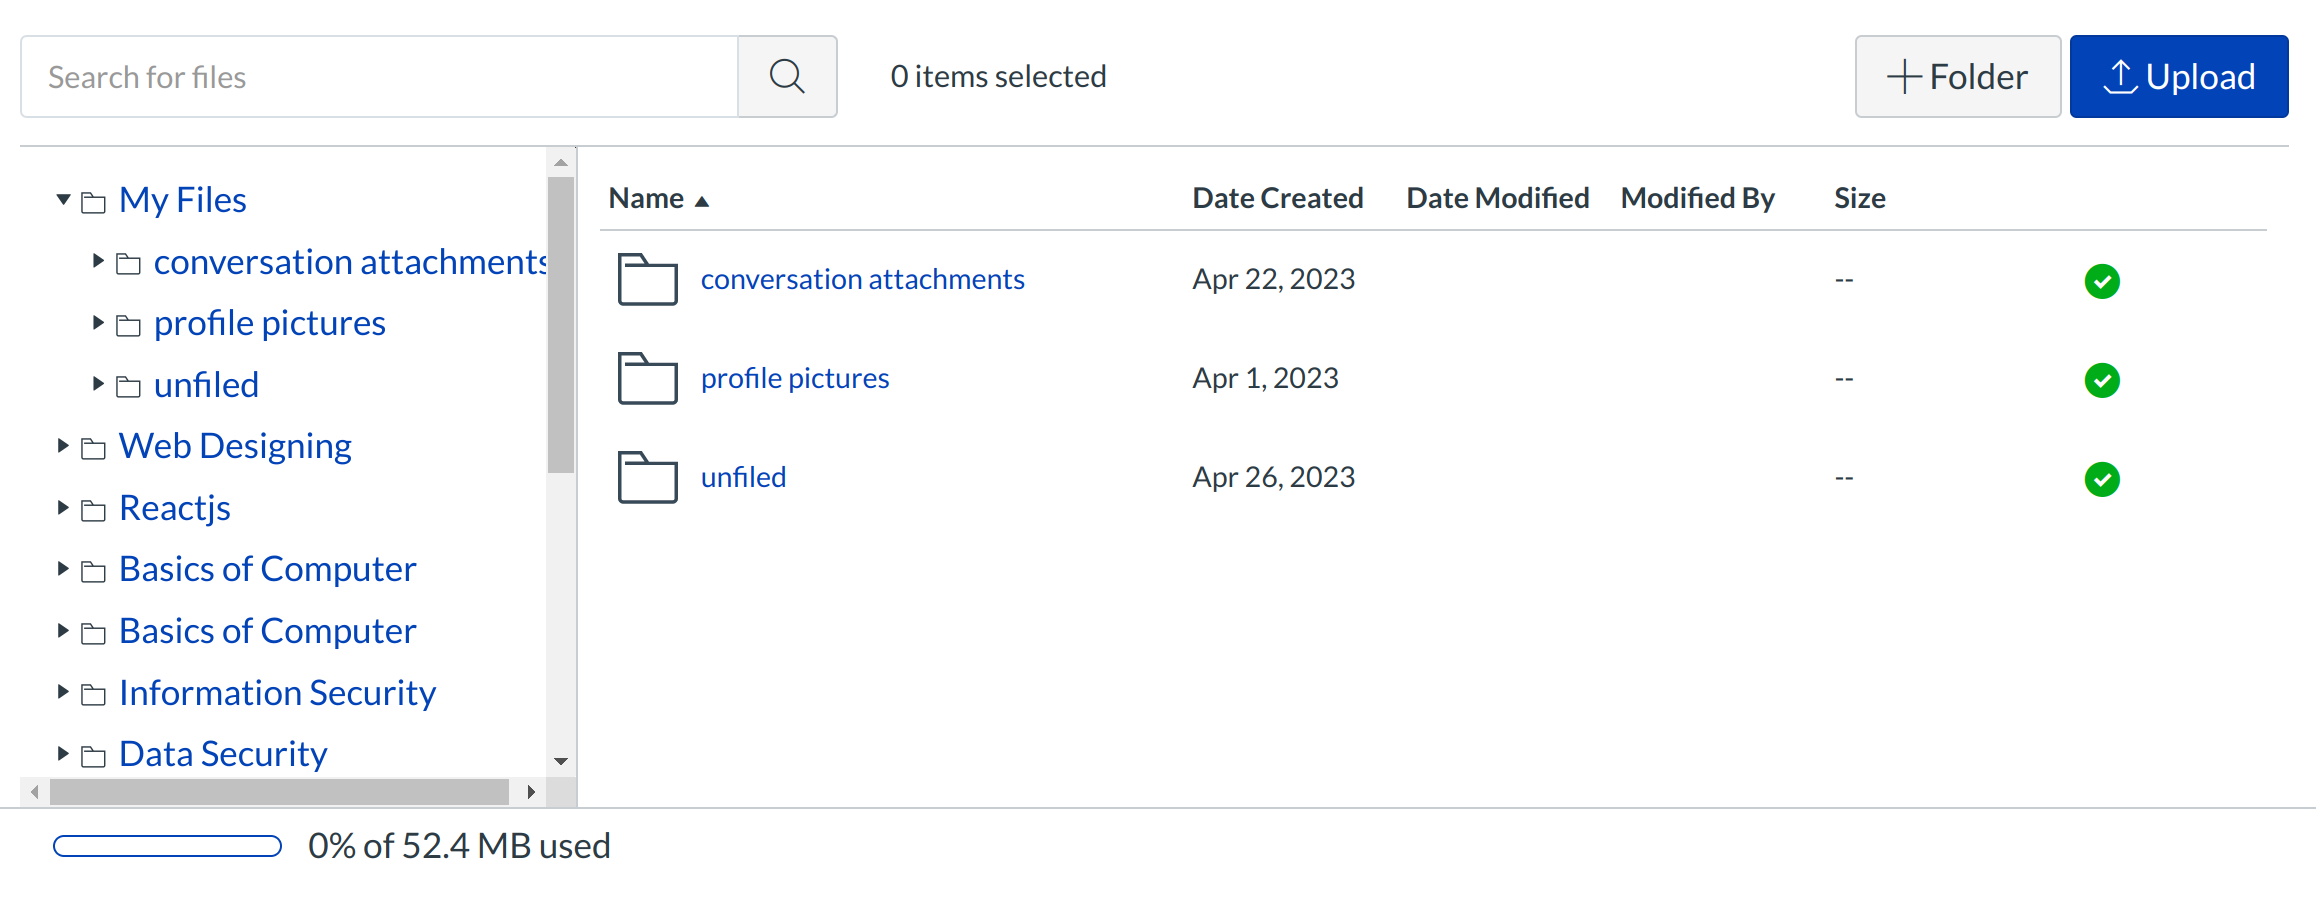The height and width of the screenshot is (924, 2324).
Task: Open the Information Security folder in tree
Action: pos(277,693)
